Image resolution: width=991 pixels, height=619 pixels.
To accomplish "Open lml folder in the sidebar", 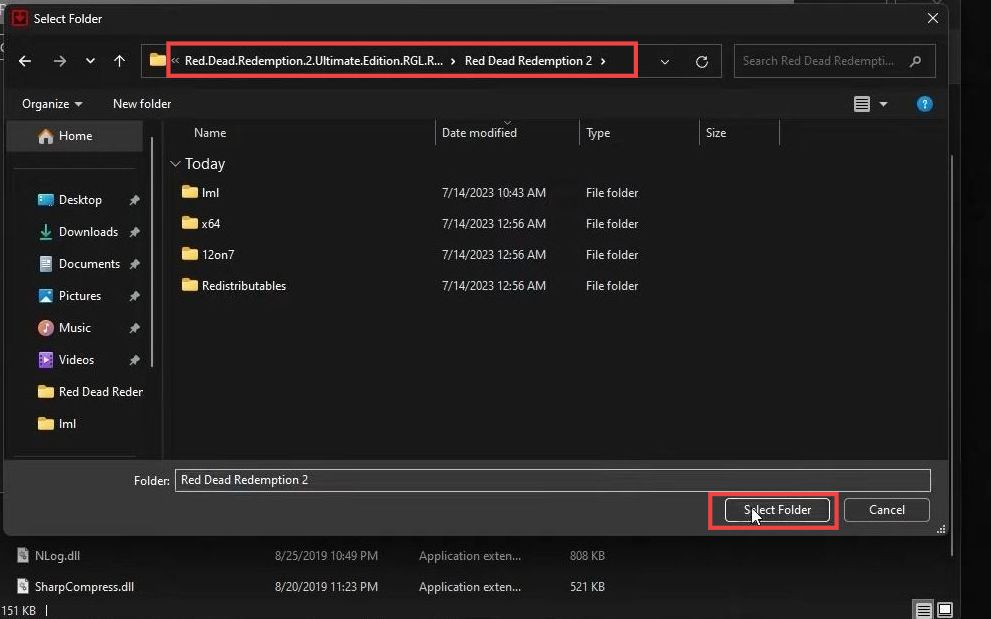I will click(67, 424).
